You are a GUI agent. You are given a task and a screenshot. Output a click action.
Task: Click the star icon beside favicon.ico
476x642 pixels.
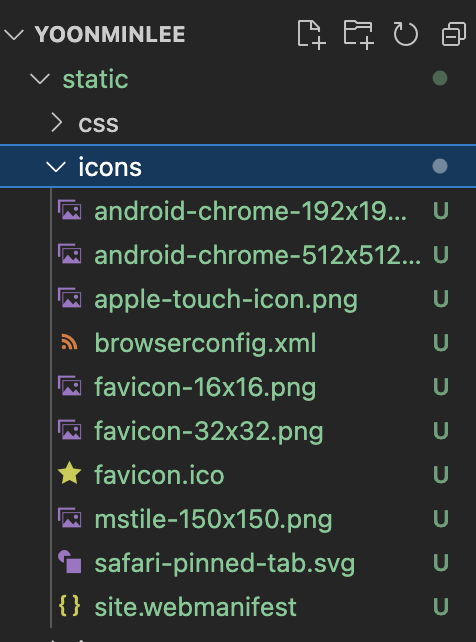point(70,473)
